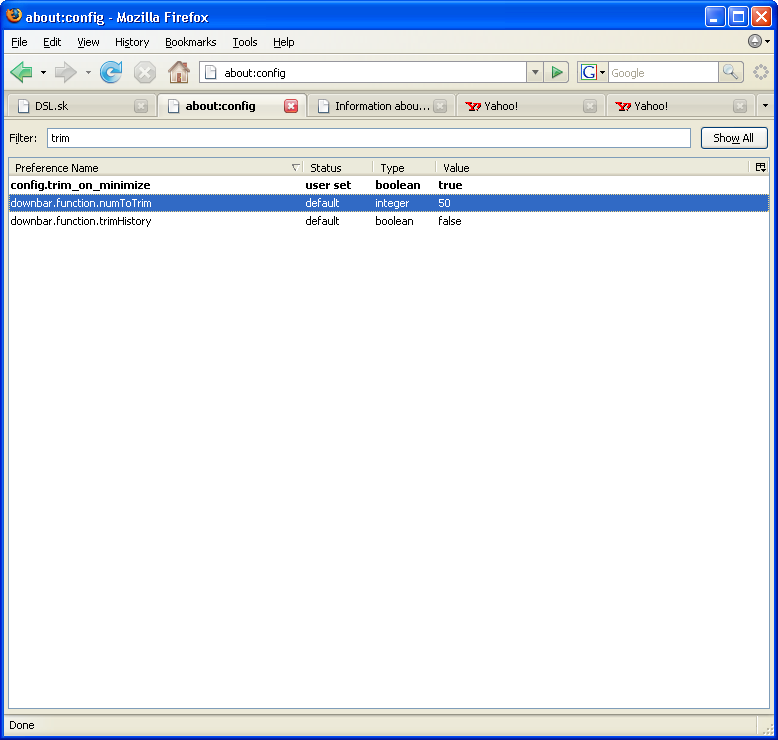Open the Bookmarks menu
The image size is (778, 740).
[191, 42]
